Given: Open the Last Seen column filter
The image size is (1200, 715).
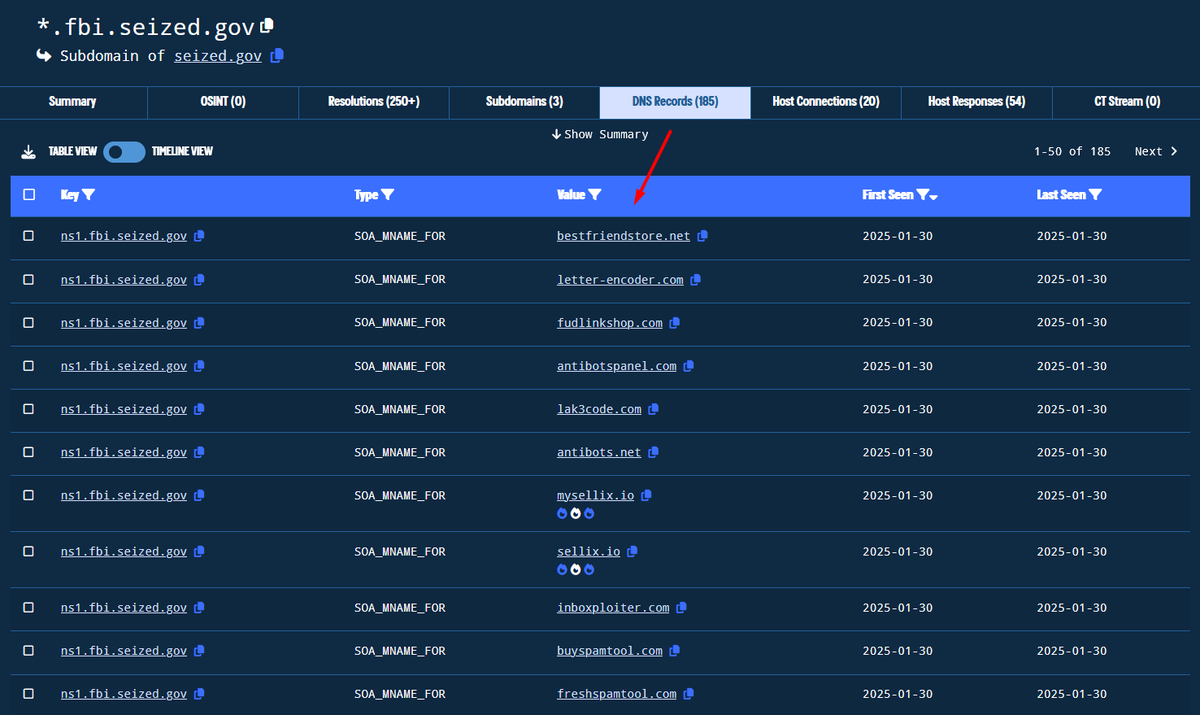Looking at the screenshot, I should pyautogui.click(x=1095, y=195).
